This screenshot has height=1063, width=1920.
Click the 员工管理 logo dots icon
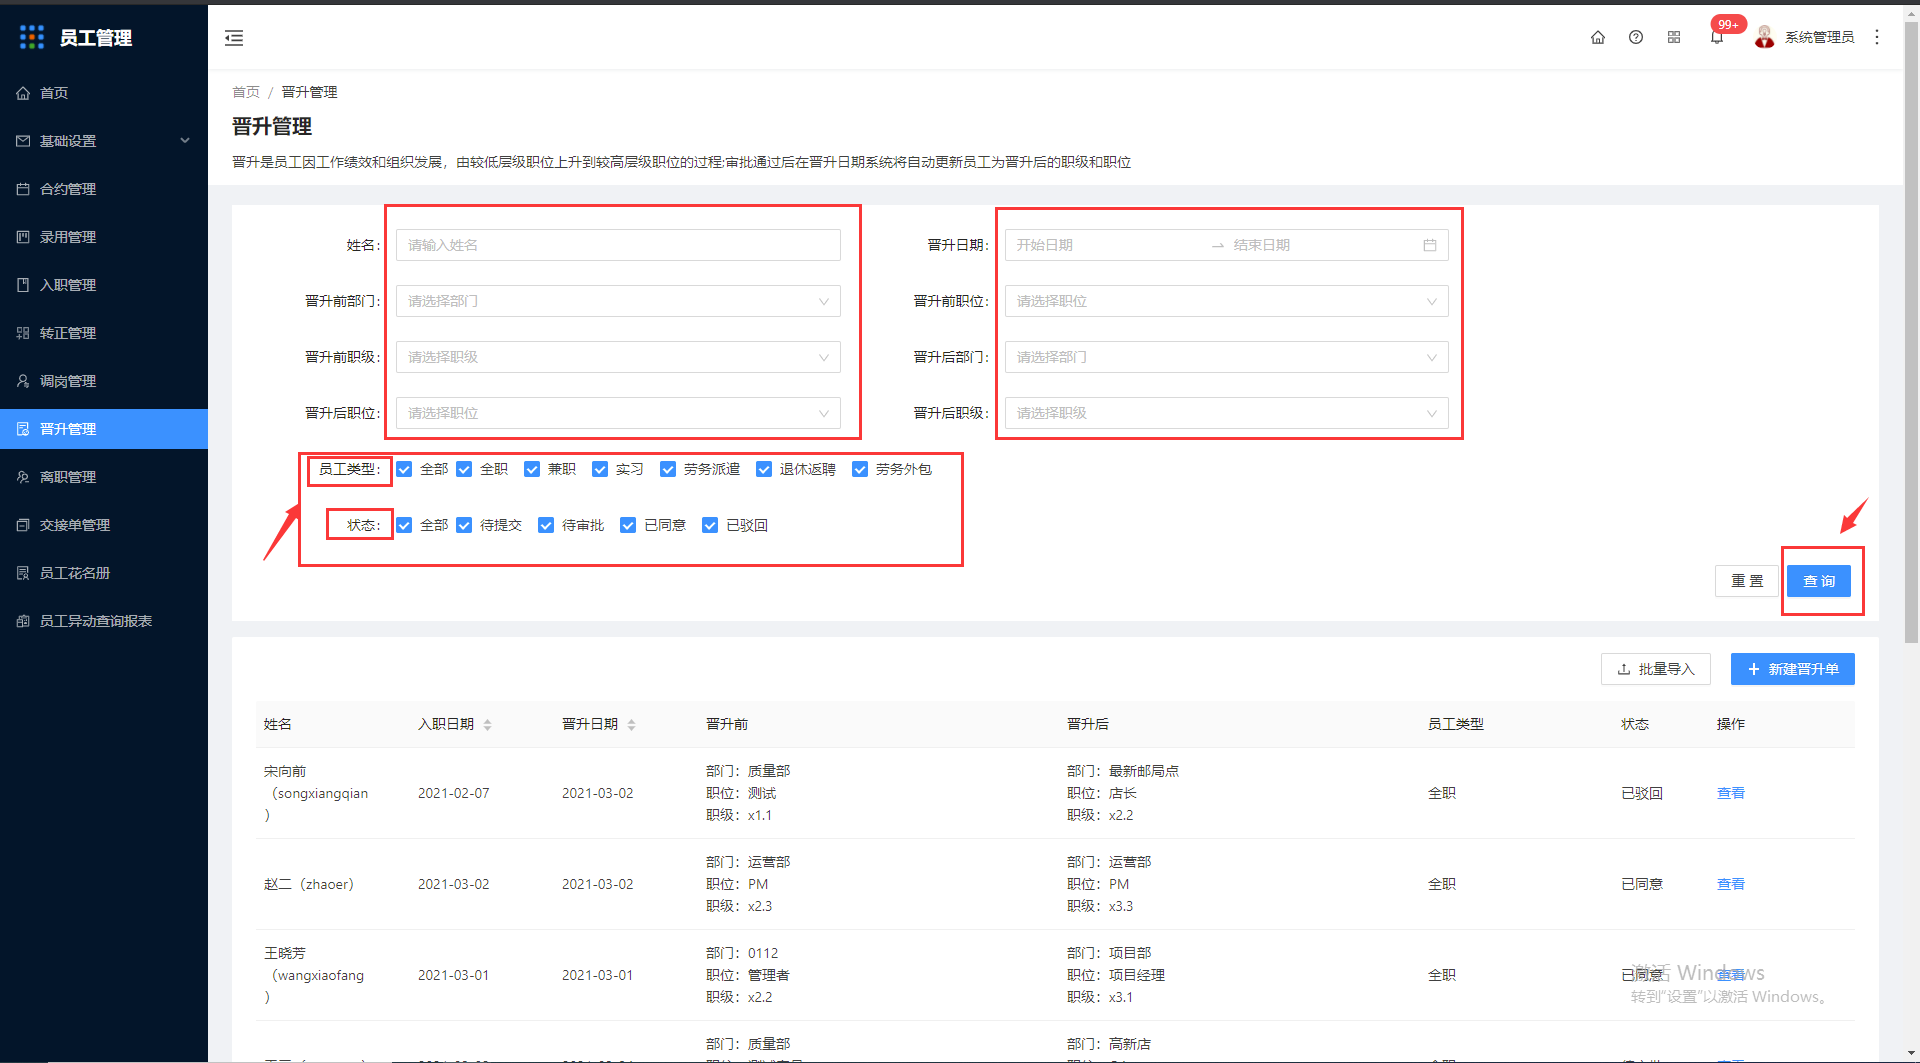32,37
